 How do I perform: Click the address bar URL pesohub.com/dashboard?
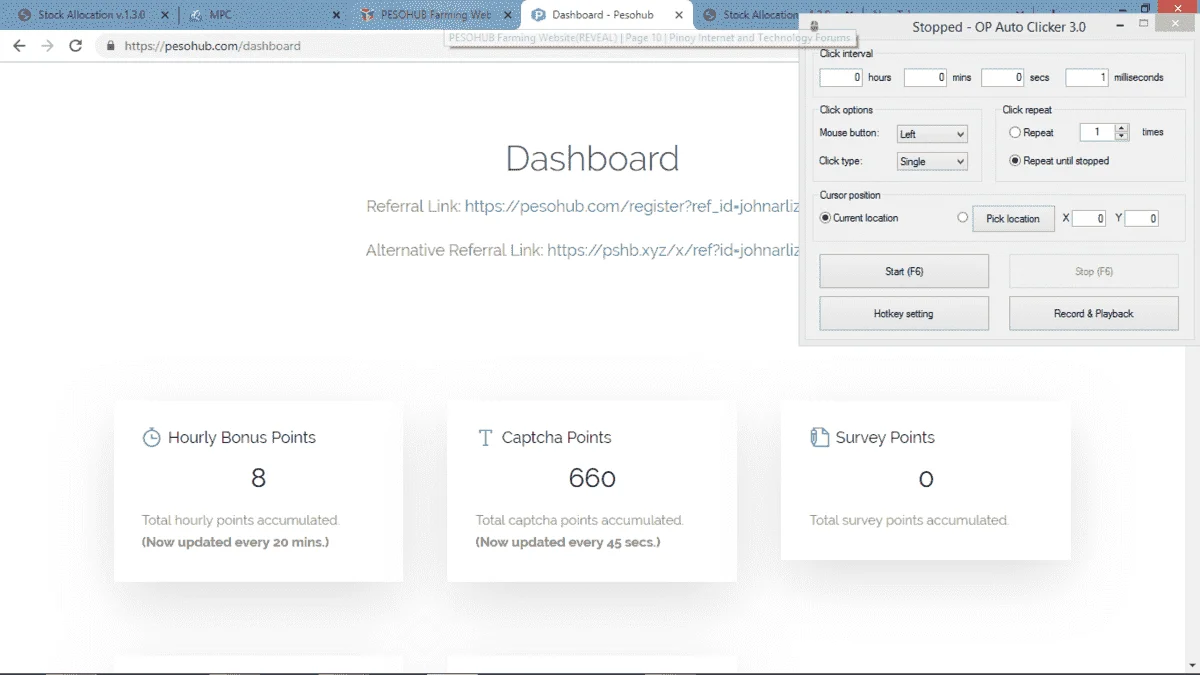click(x=212, y=46)
